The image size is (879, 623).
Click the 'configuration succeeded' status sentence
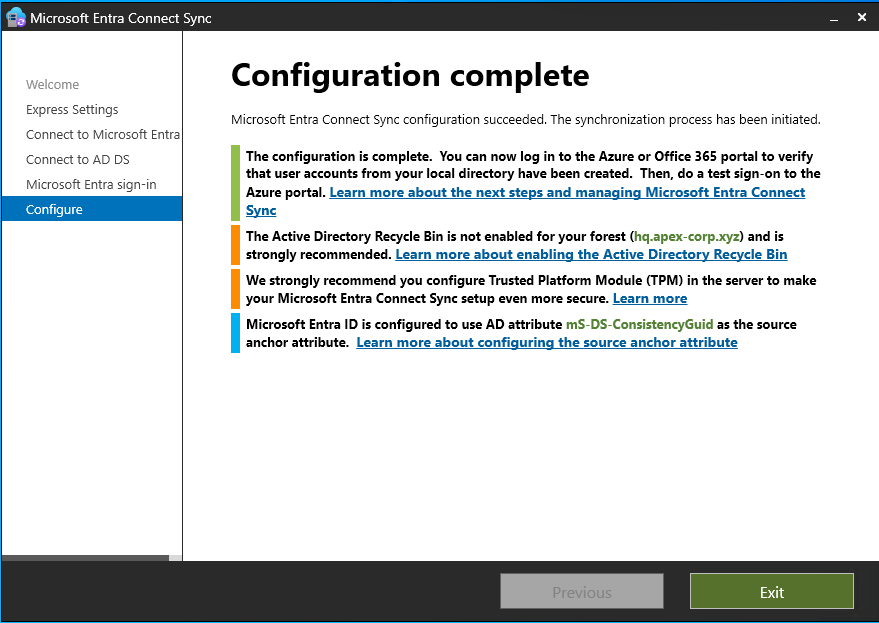pos(525,119)
